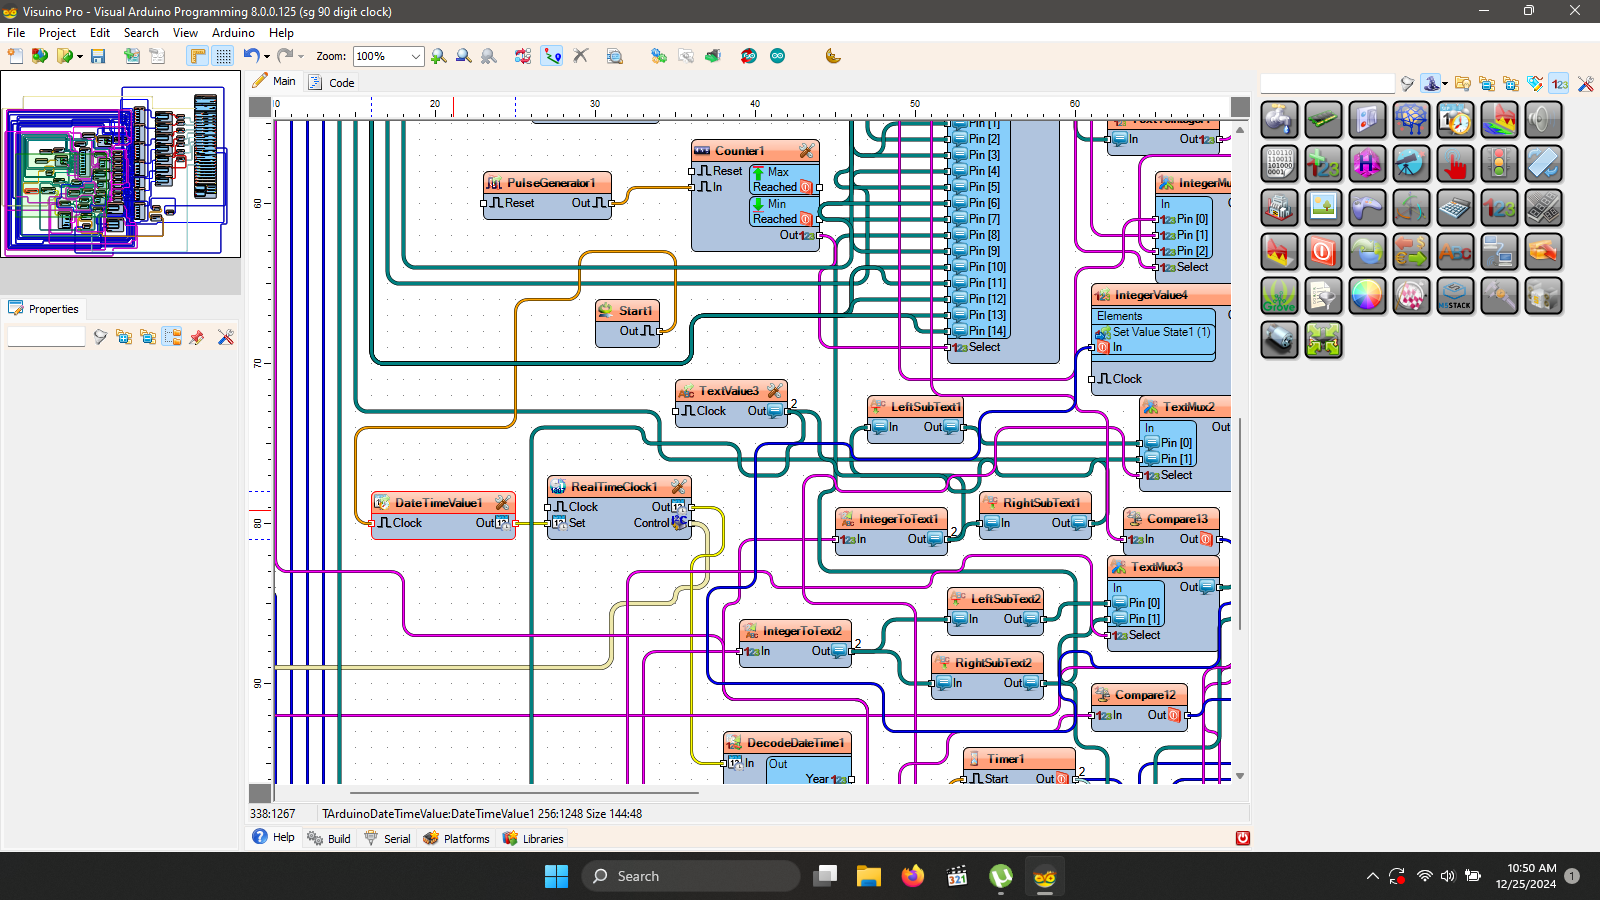The image size is (1600, 900).
Task: Click the Zoom In magnifier icon
Action: tap(439, 56)
